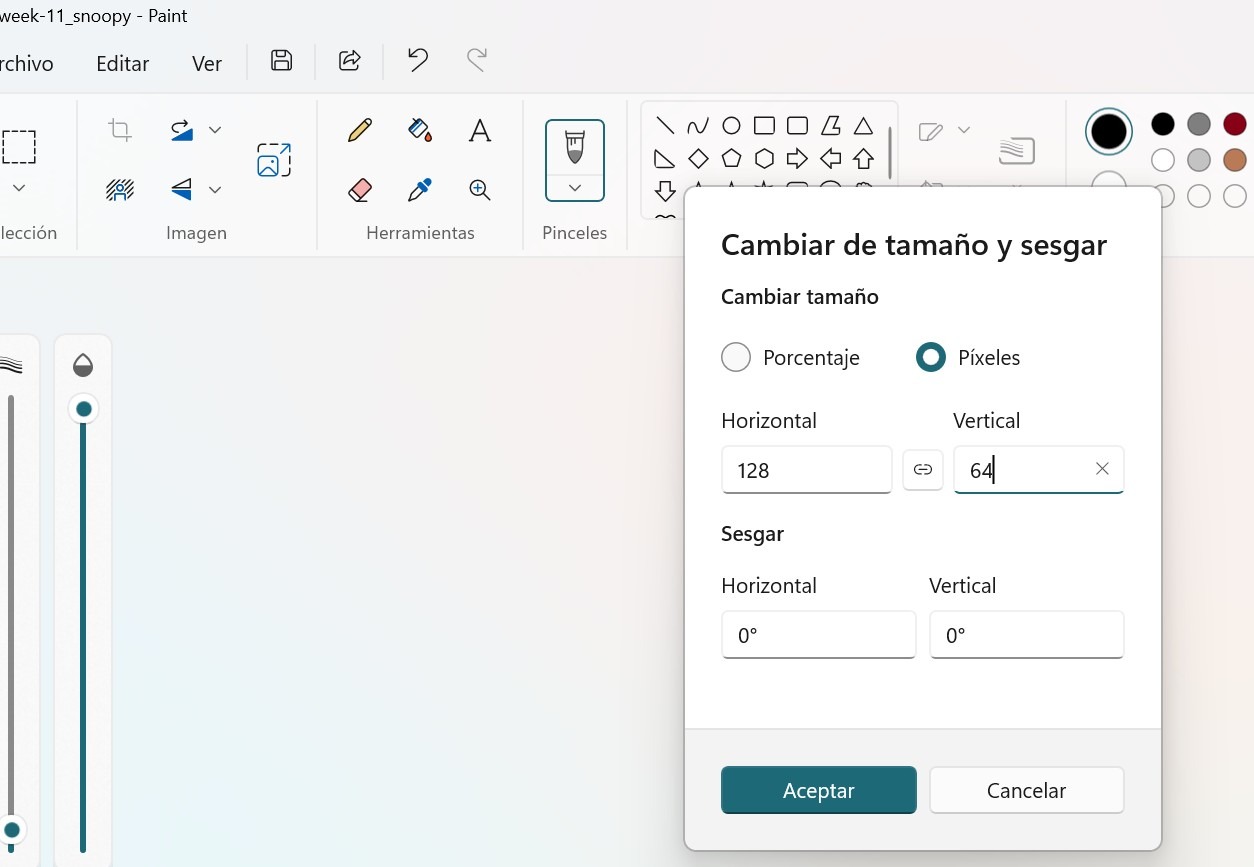Click the shape outline icon
The width and height of the screenshot is (1254, 867).
(x=930, y=131)
